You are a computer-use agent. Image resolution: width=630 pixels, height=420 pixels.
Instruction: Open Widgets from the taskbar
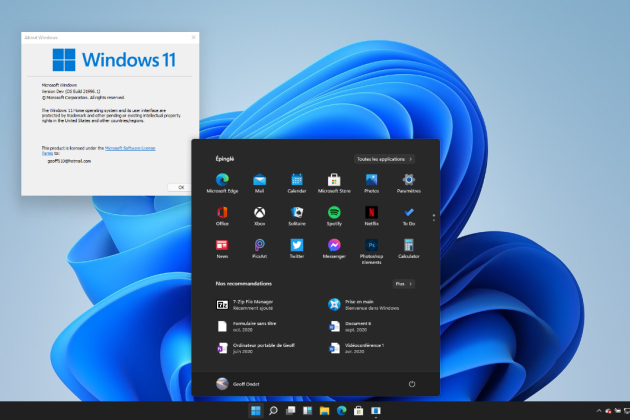[x=307, y=410]
